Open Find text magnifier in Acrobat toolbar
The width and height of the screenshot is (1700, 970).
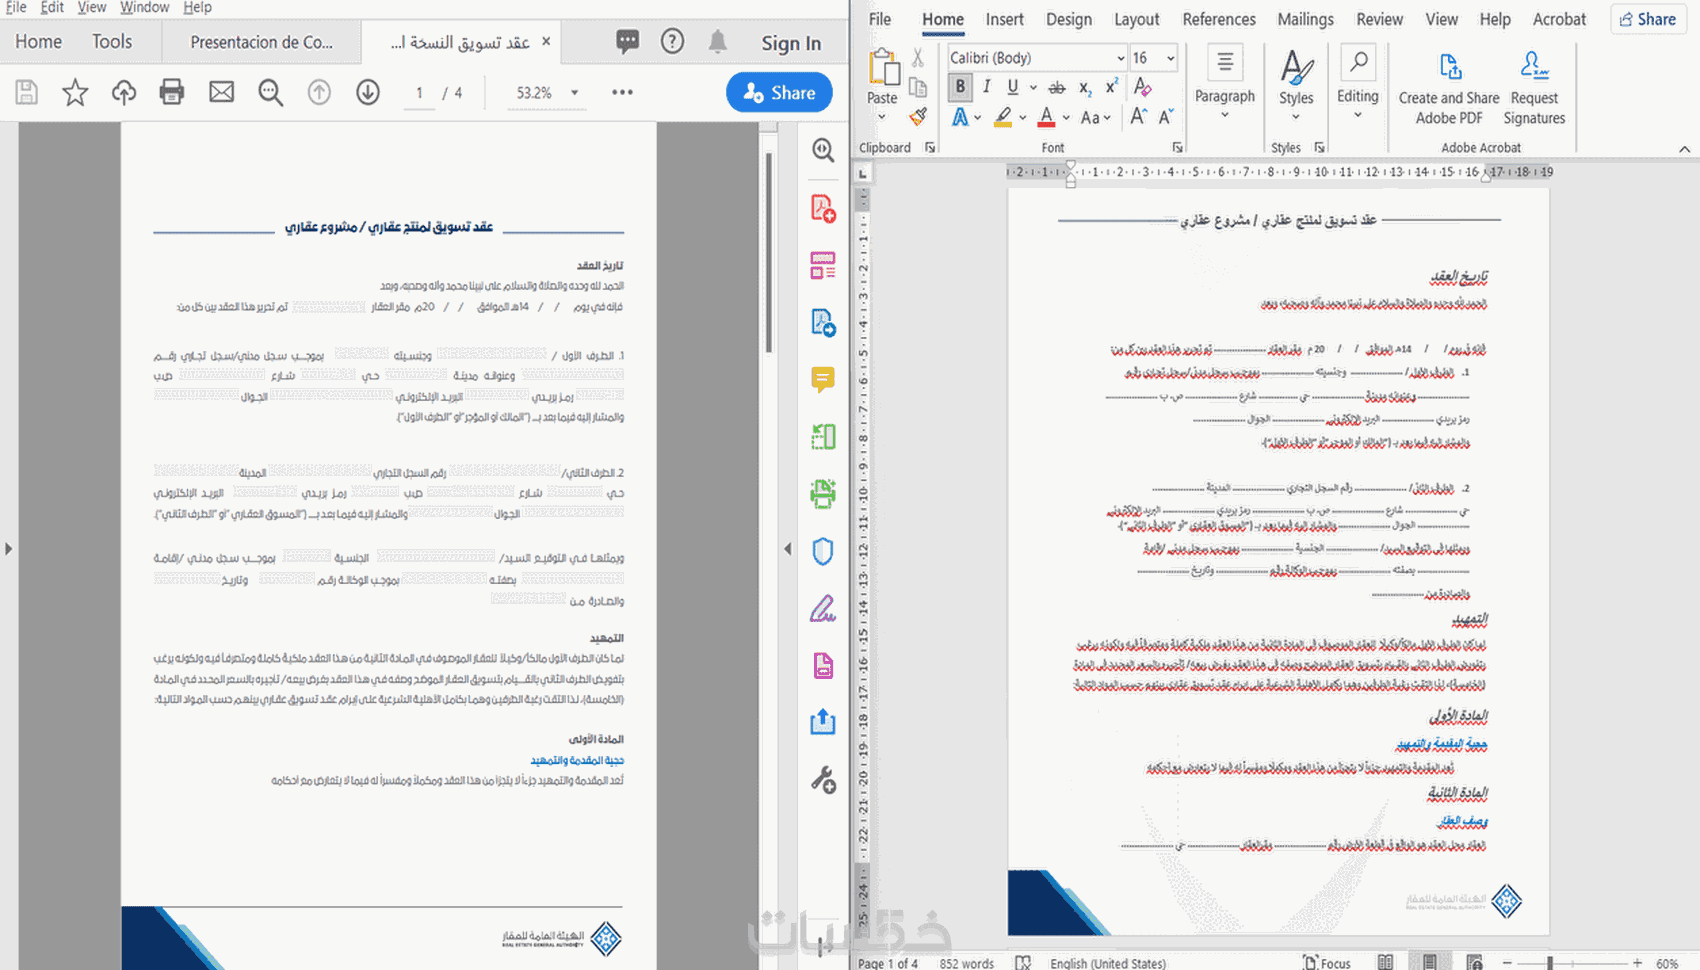[270, 93]
